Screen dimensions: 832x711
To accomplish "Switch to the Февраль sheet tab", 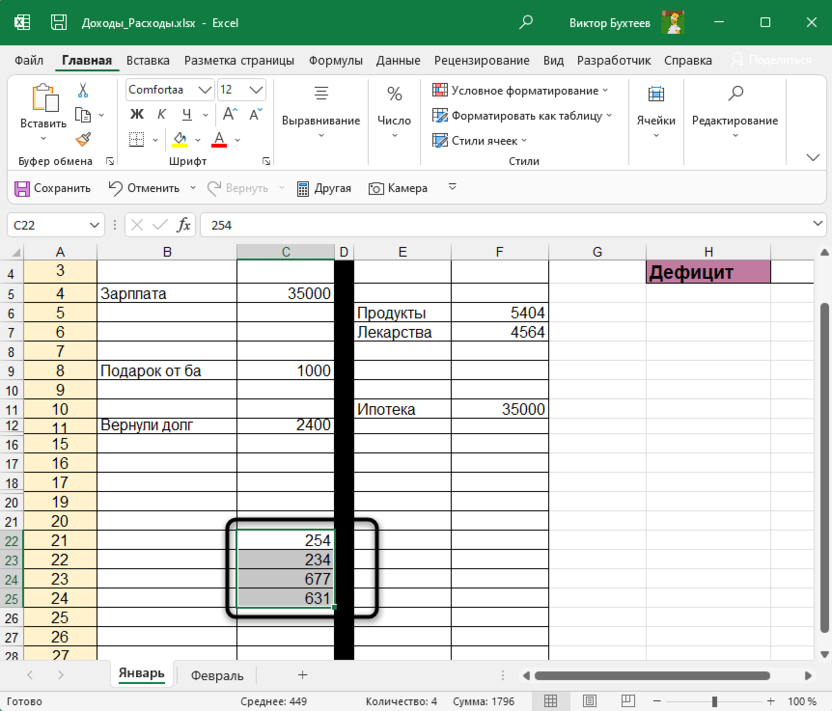I will click(x=217, y=675).
